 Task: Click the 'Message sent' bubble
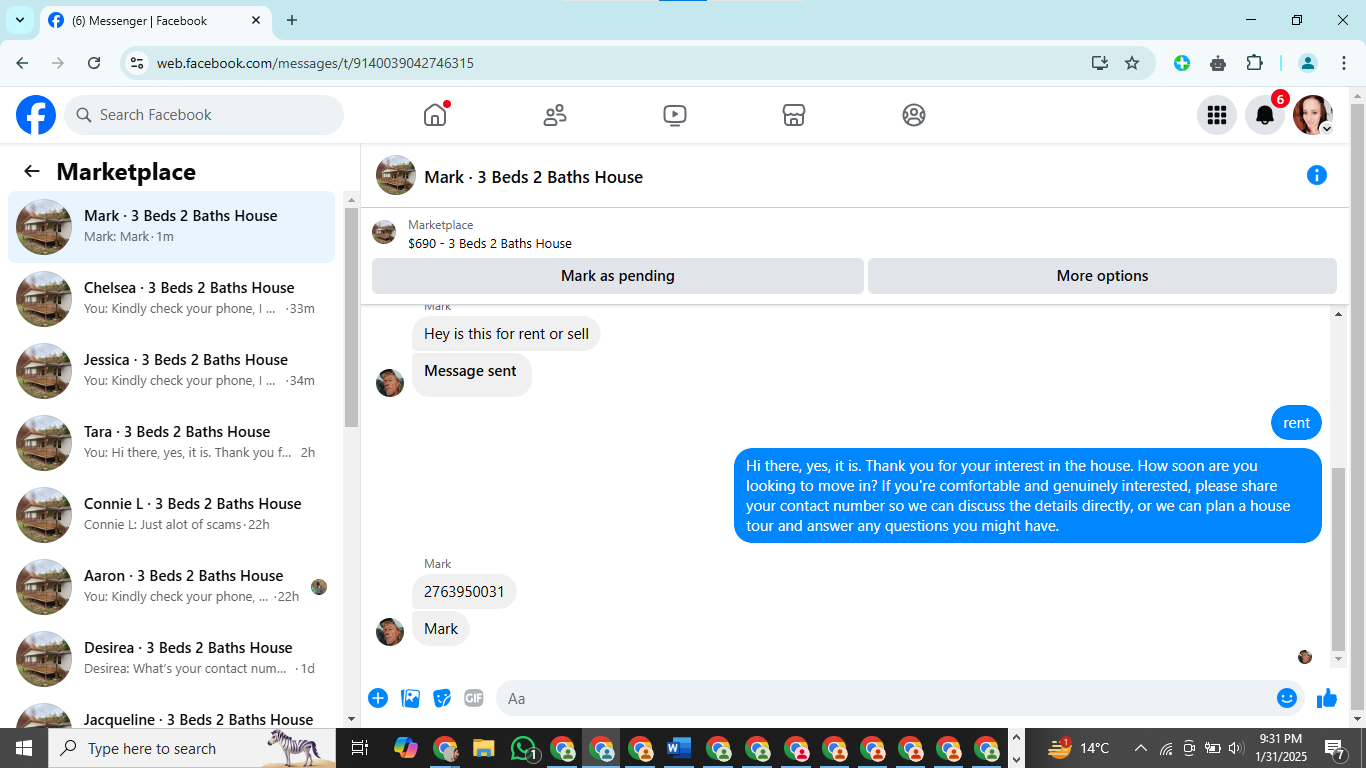point(471,374)
